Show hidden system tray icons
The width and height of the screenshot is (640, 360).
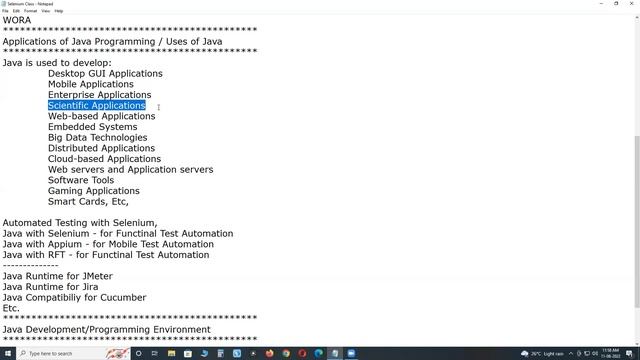pyautogui.click(x=571, y=353)
